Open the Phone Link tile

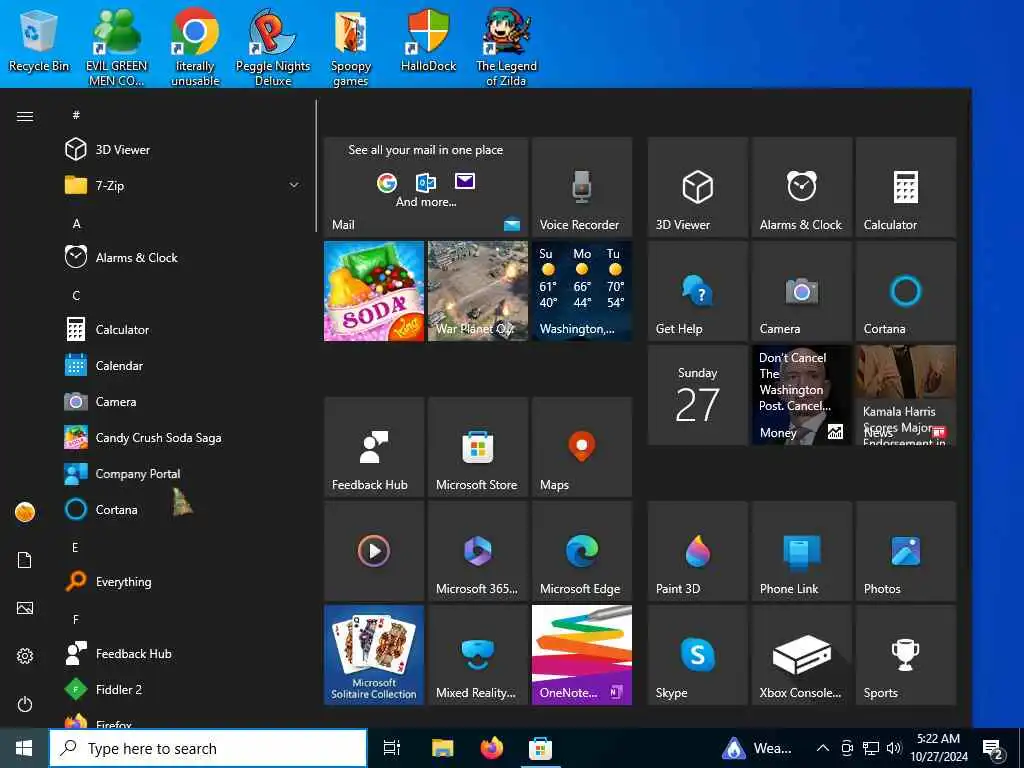point(801,551)
